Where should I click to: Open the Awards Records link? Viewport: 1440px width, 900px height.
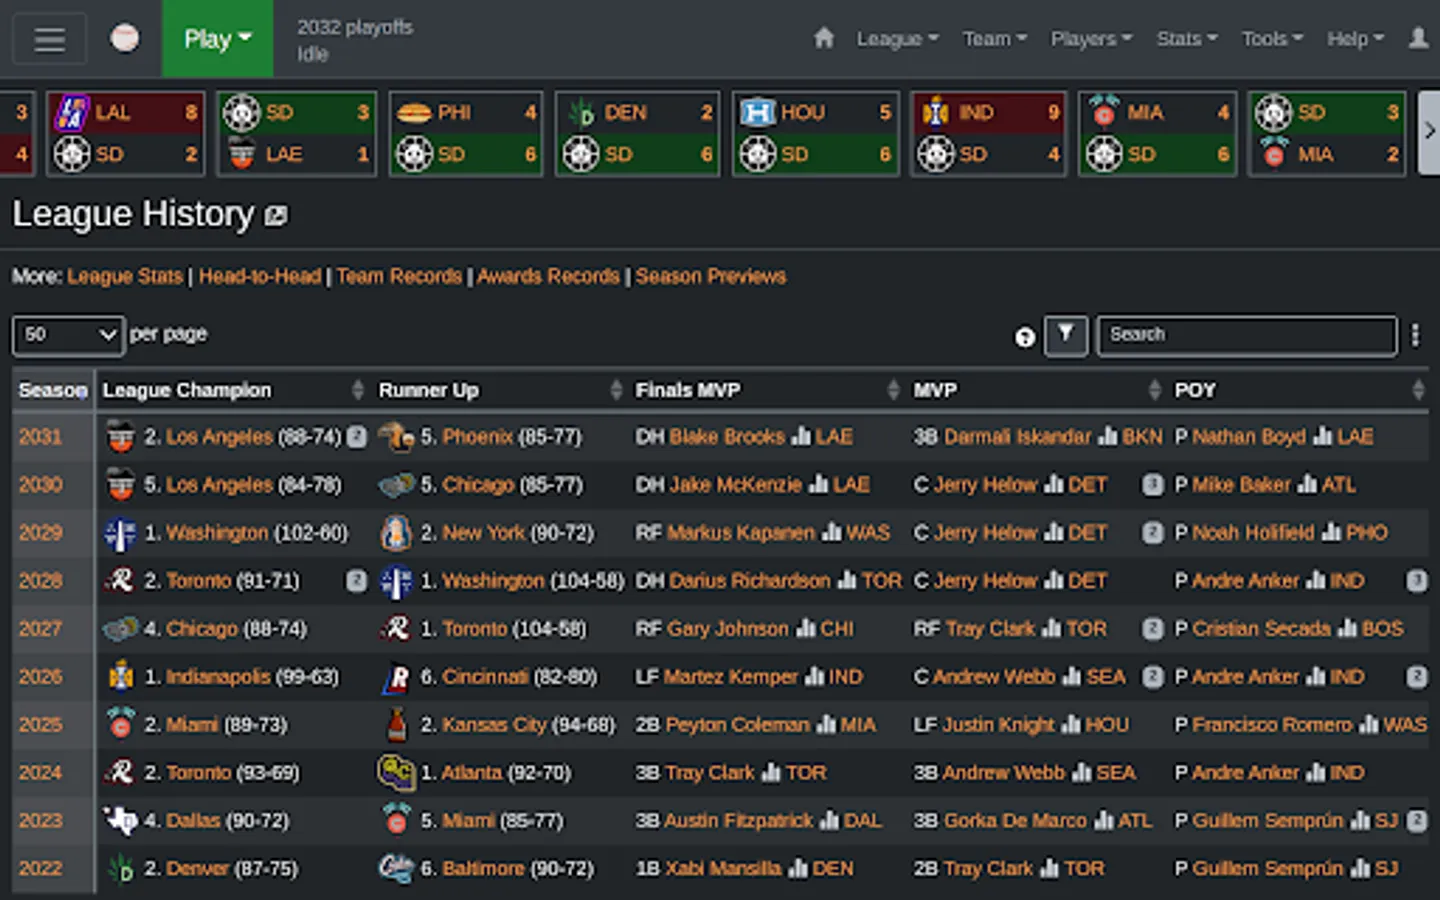548,276
